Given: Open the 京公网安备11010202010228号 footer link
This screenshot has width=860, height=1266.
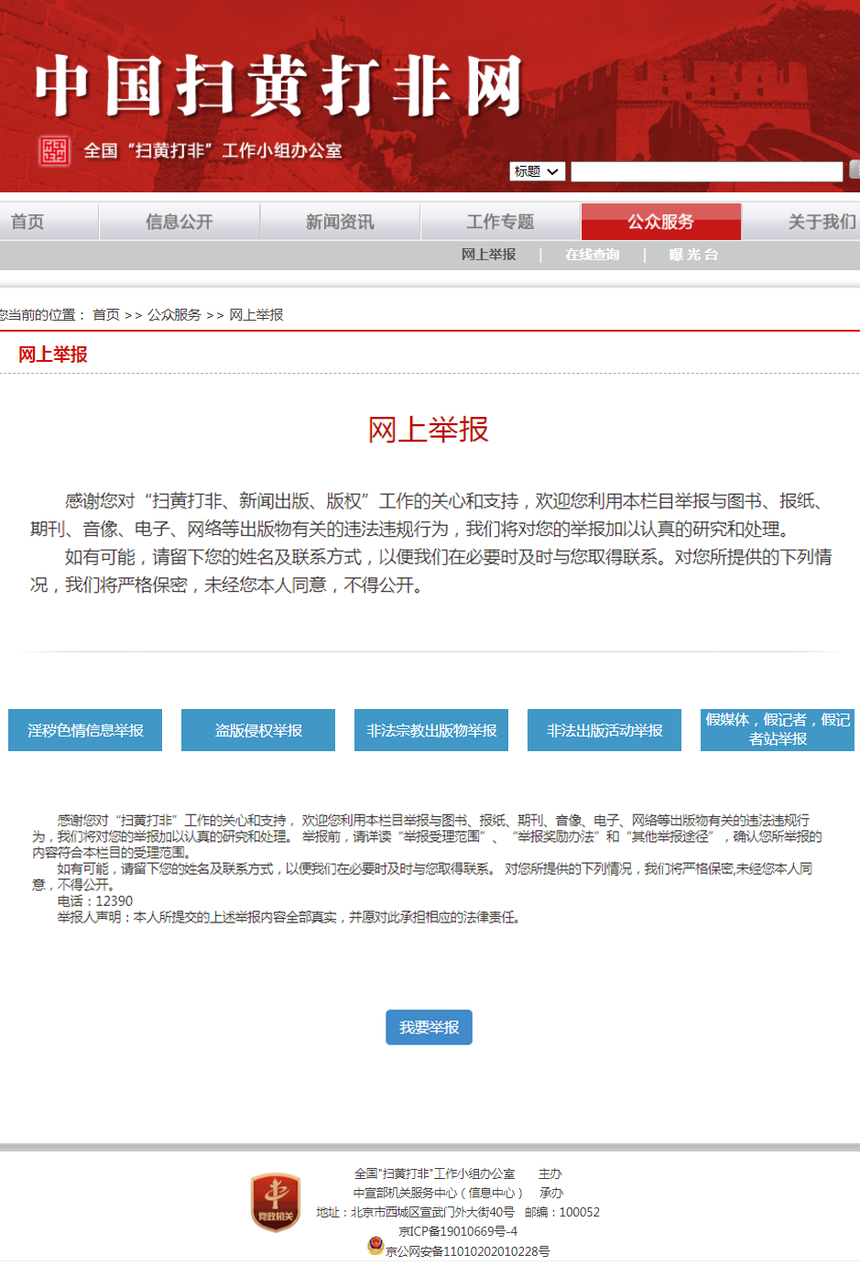Looking at the screenshot, I should pyautogui.click(x=468, y=1251).
